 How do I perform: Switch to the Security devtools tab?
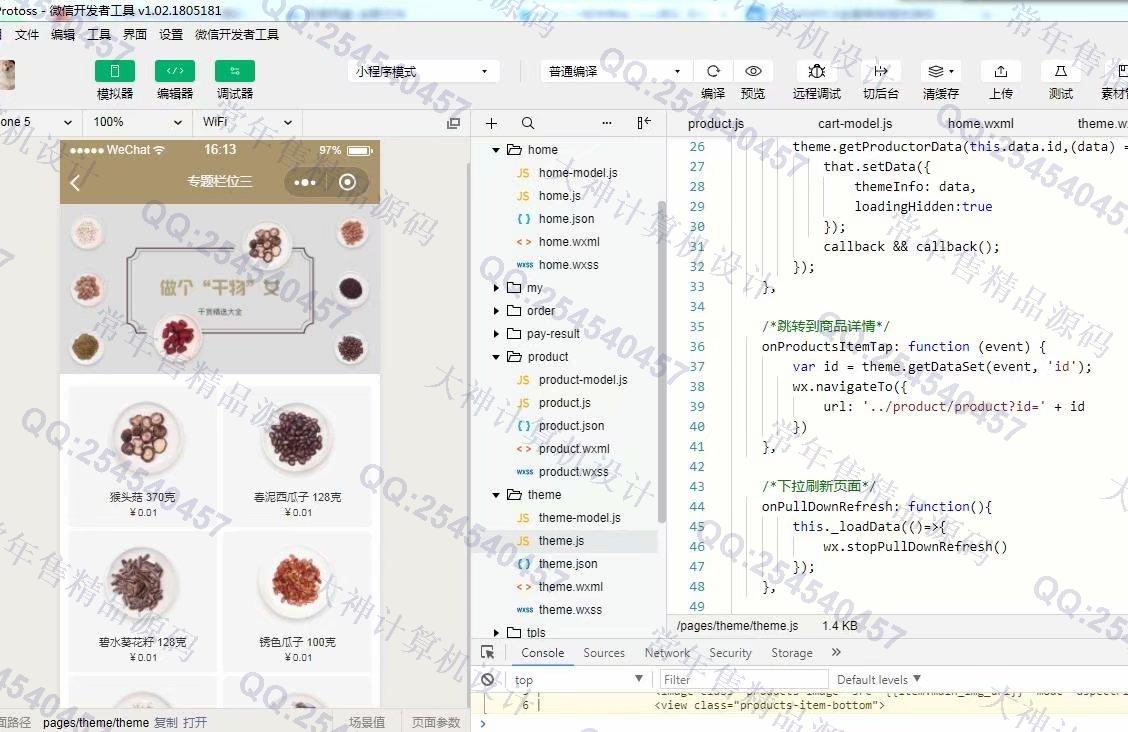730,653
